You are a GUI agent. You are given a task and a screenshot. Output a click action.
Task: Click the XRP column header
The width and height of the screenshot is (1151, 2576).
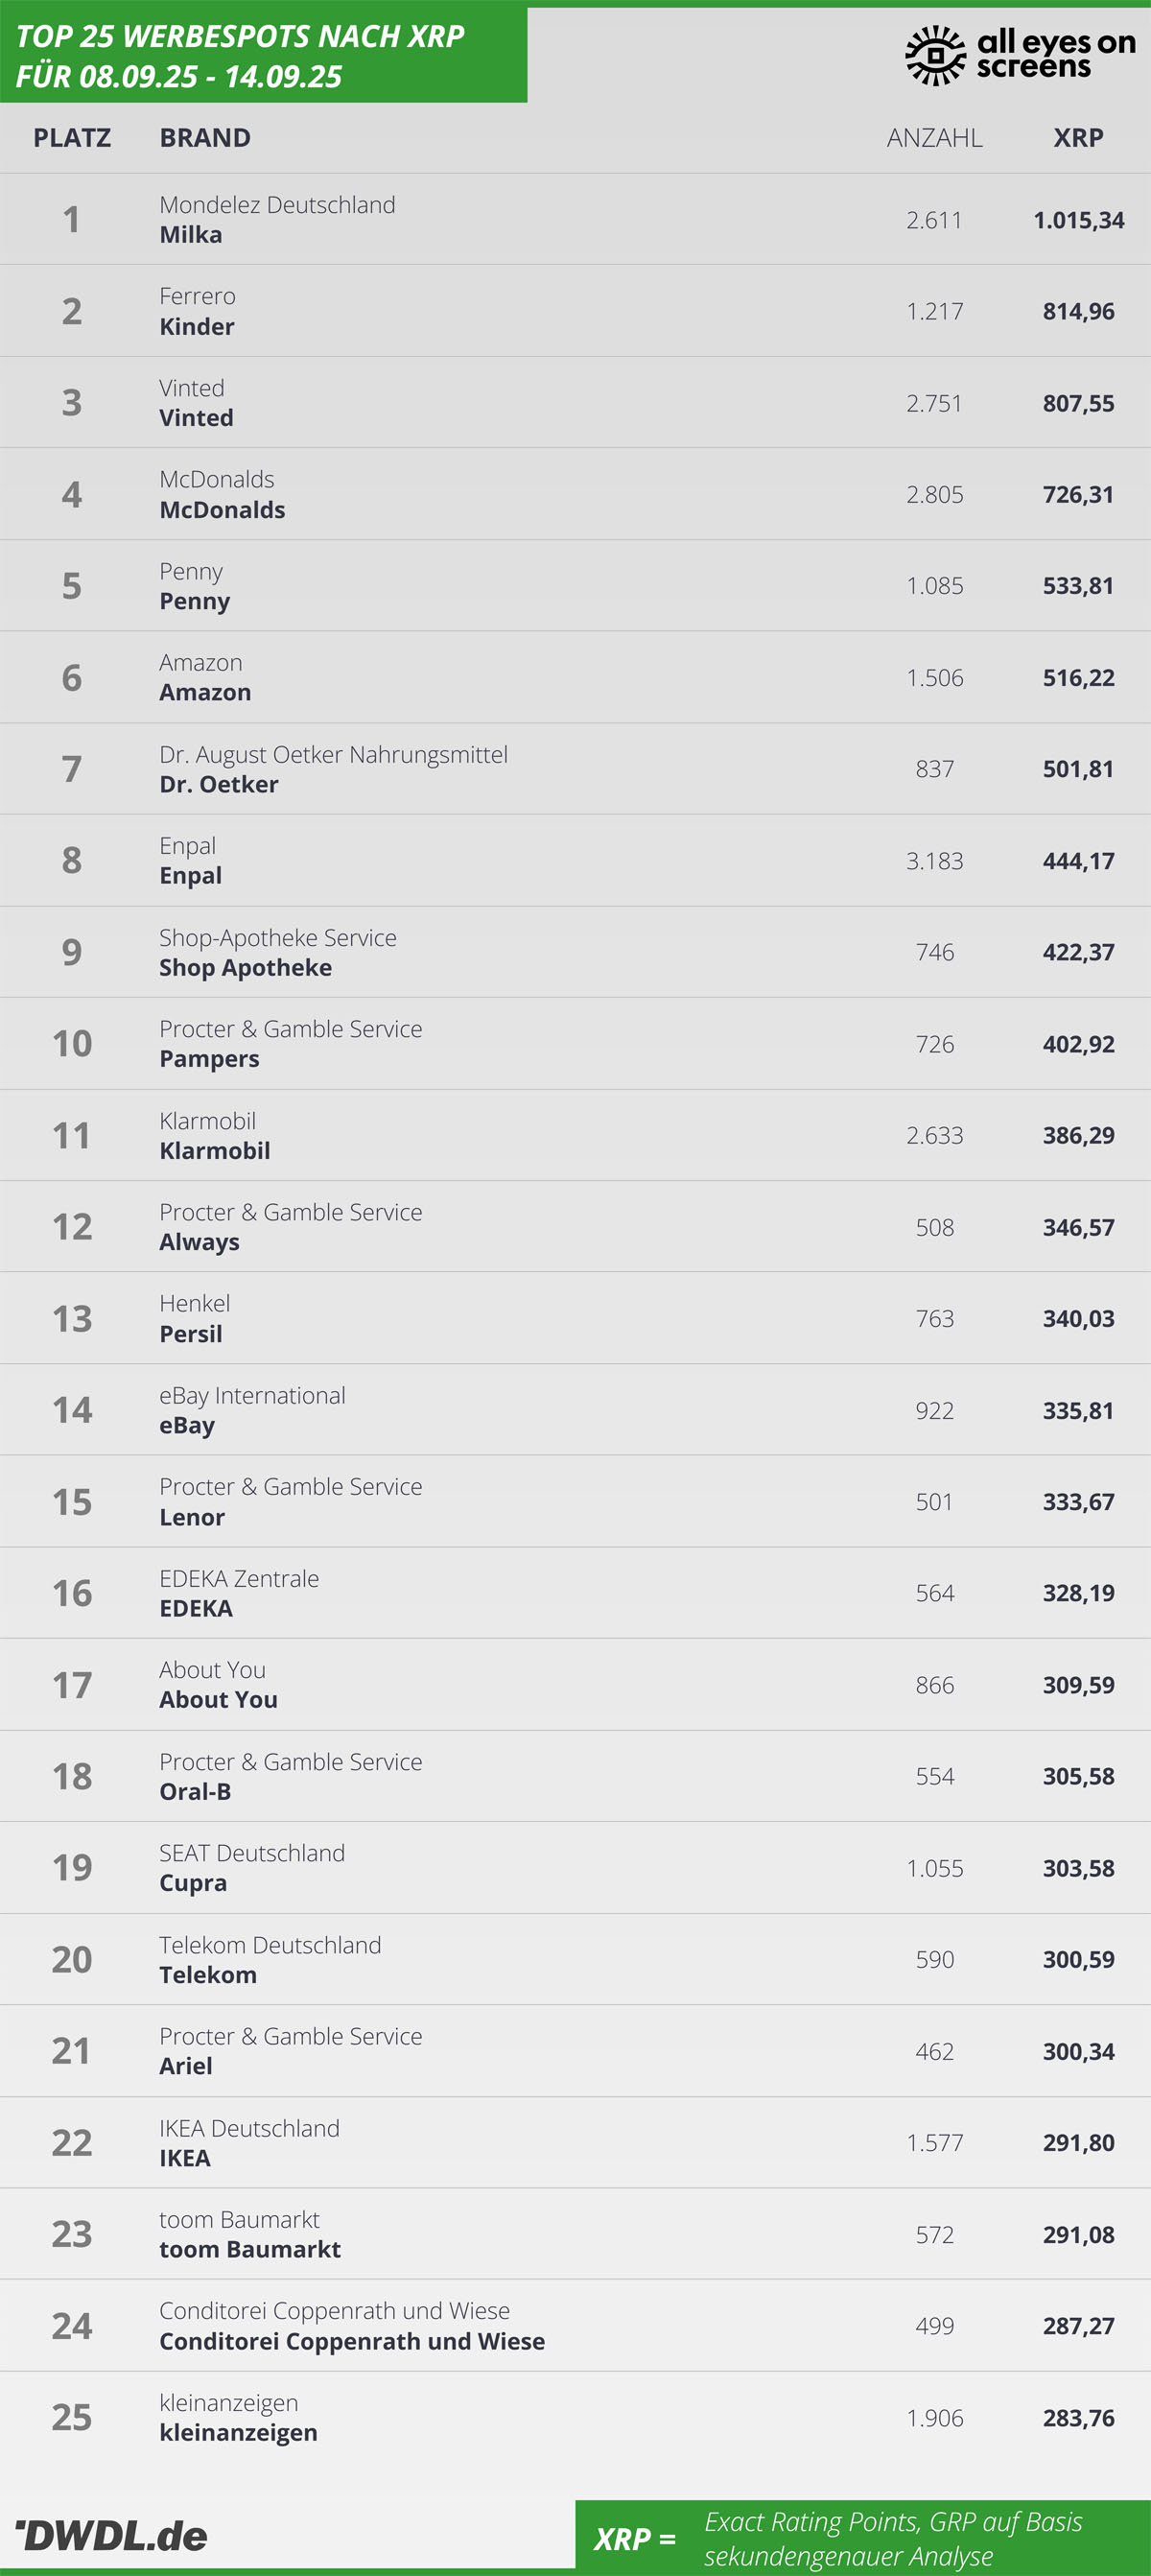(1078, 138)
